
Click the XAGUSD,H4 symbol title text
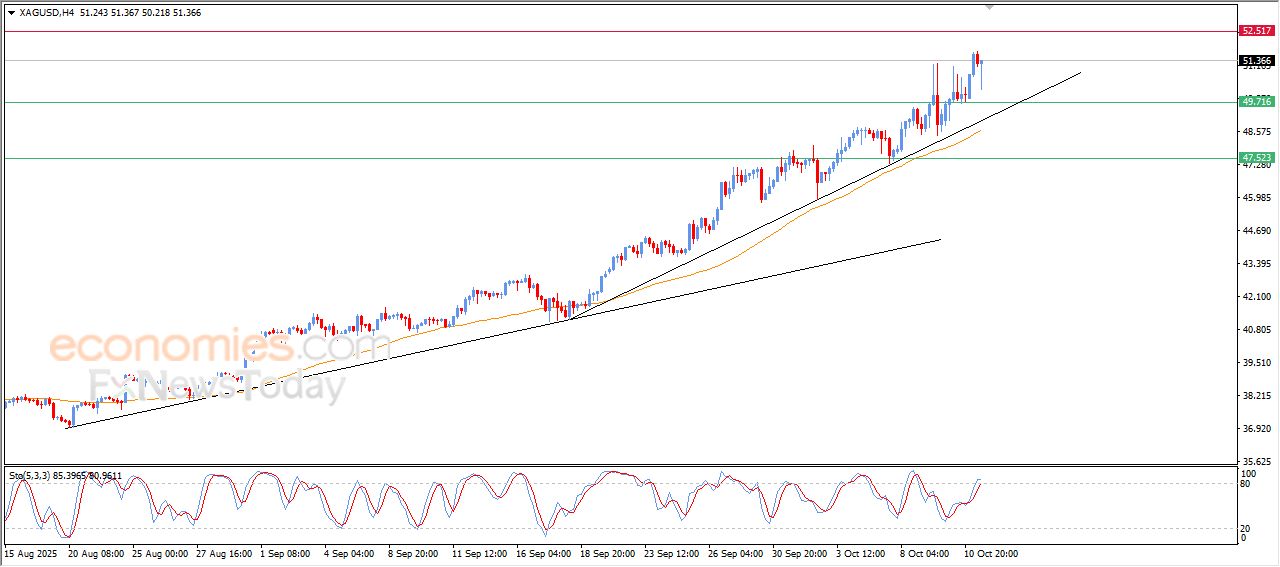tap(46, 13)
